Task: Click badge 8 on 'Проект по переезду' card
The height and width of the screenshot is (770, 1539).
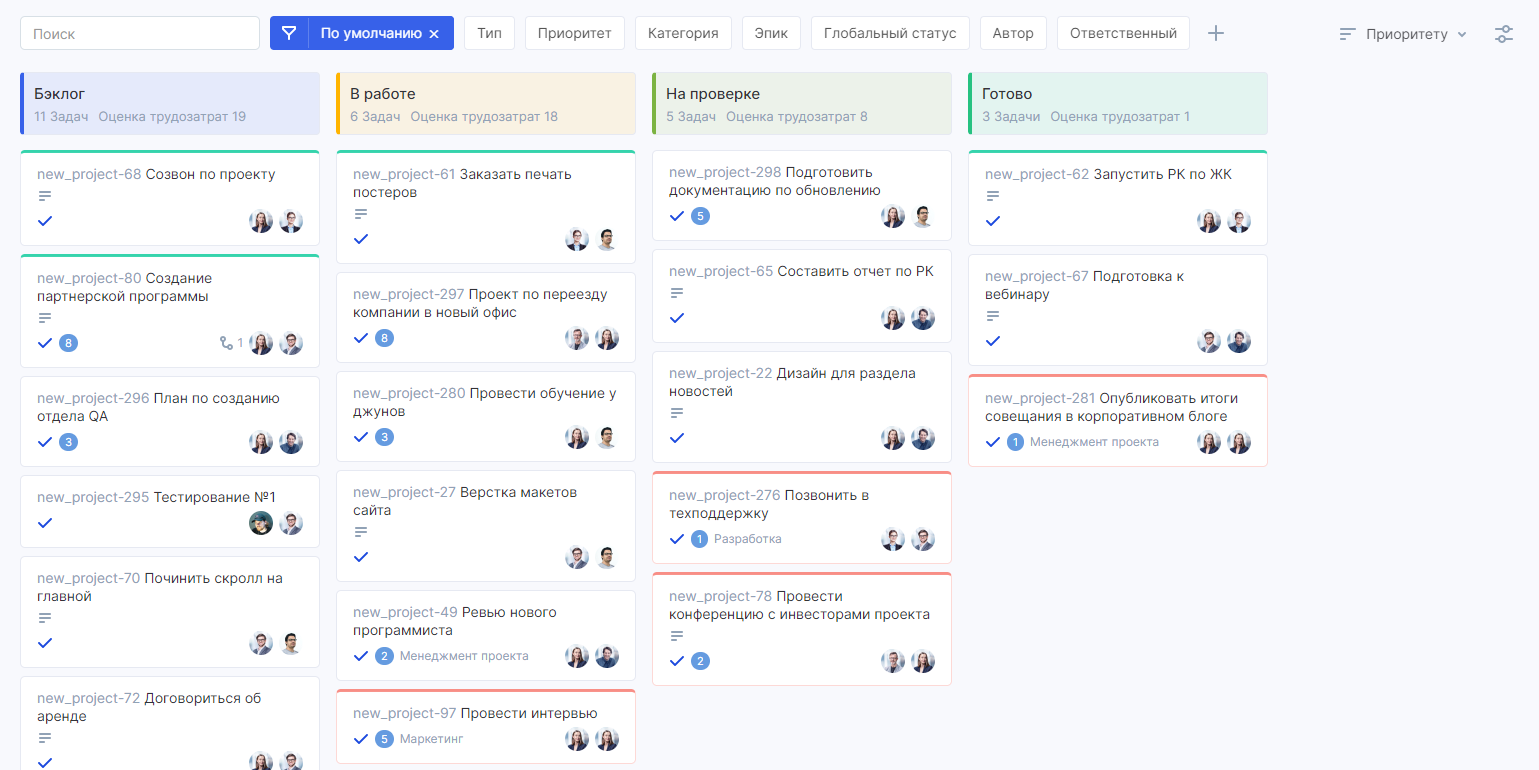Action: coord(384,338)
